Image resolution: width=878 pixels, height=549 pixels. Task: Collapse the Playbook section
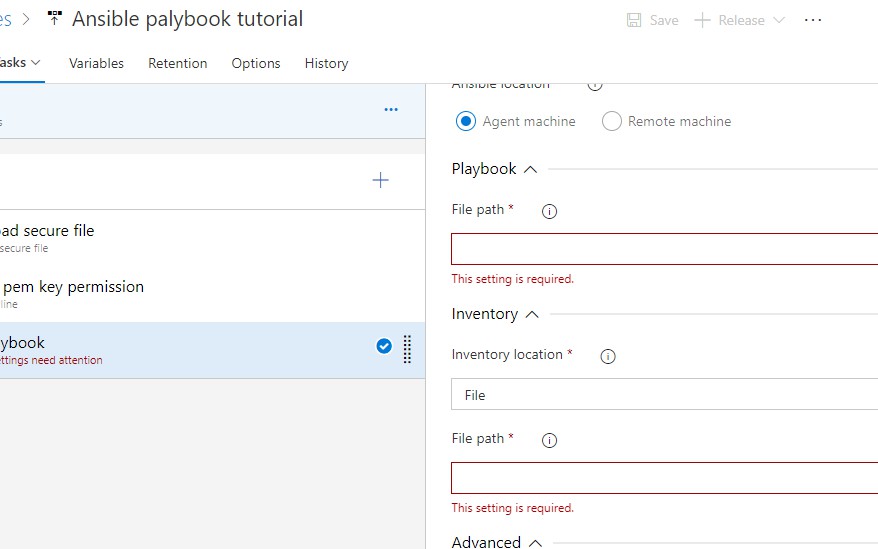point(530,169)
